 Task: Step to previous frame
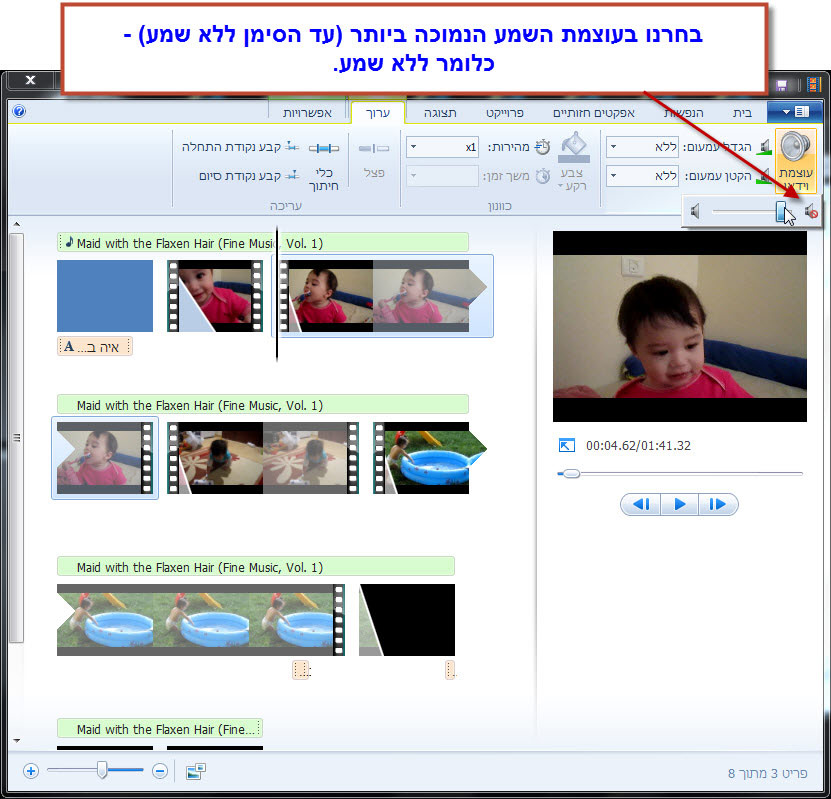tap(641, 504)
